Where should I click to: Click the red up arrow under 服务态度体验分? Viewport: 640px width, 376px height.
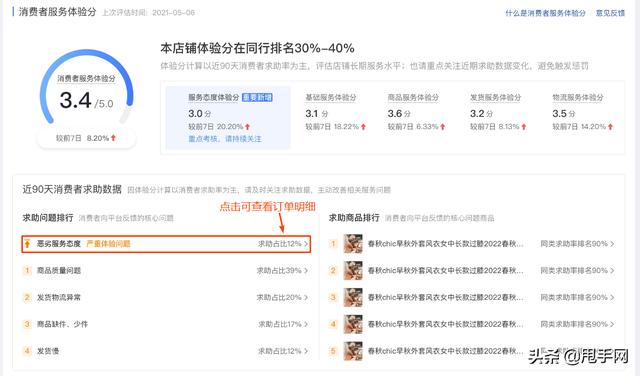[247, 127]
